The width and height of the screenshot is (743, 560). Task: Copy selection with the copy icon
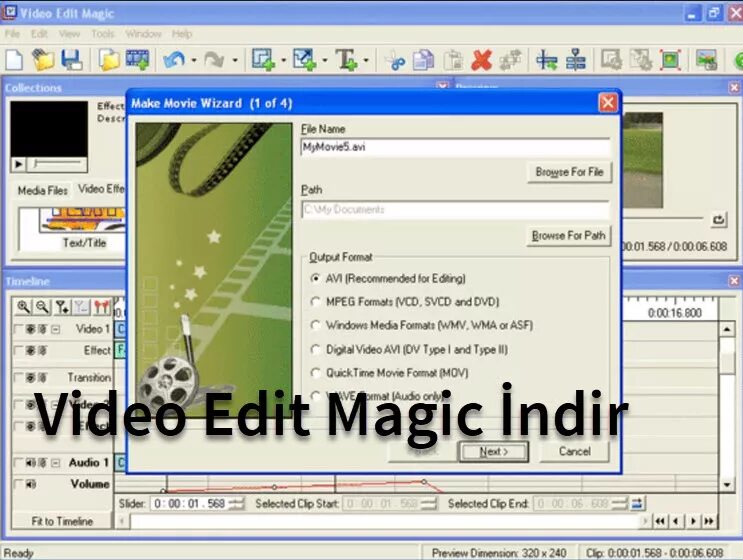424,60
